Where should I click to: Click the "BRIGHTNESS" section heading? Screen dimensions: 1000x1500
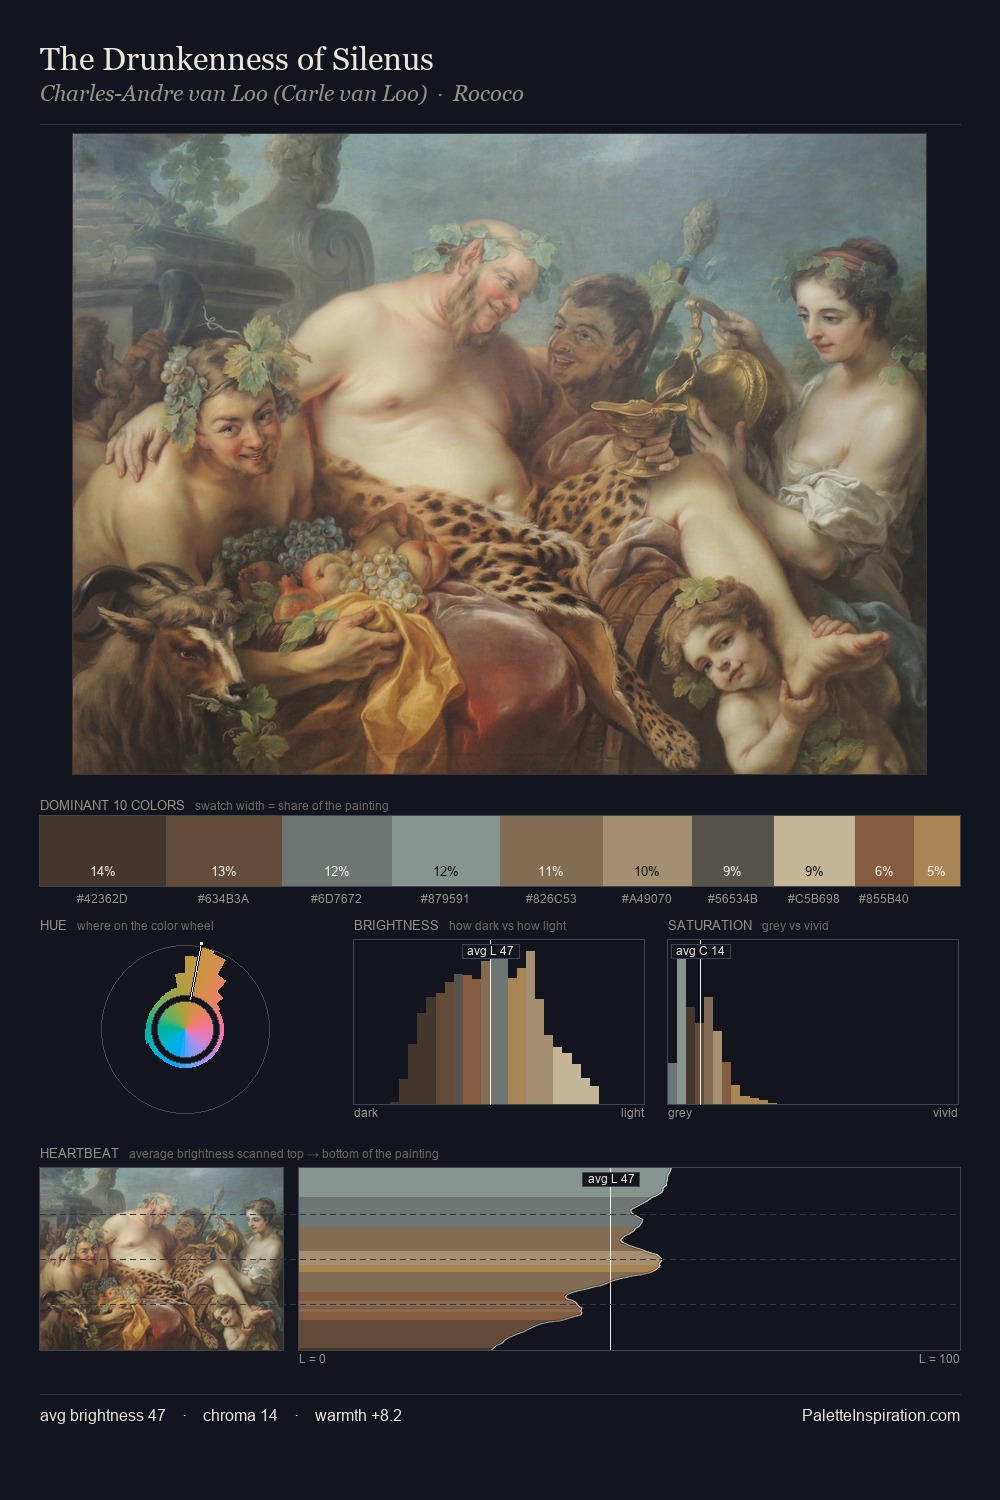pos(396,925)
